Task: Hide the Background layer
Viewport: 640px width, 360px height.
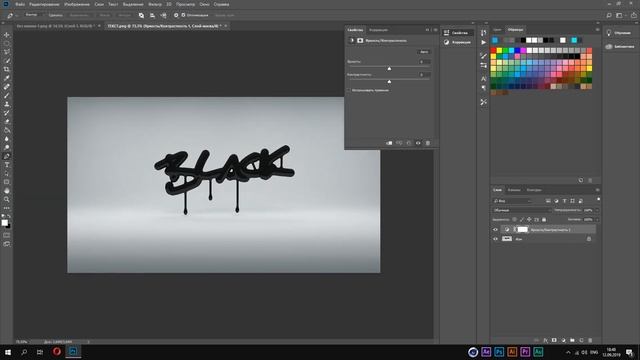Action: click(496, 239)
